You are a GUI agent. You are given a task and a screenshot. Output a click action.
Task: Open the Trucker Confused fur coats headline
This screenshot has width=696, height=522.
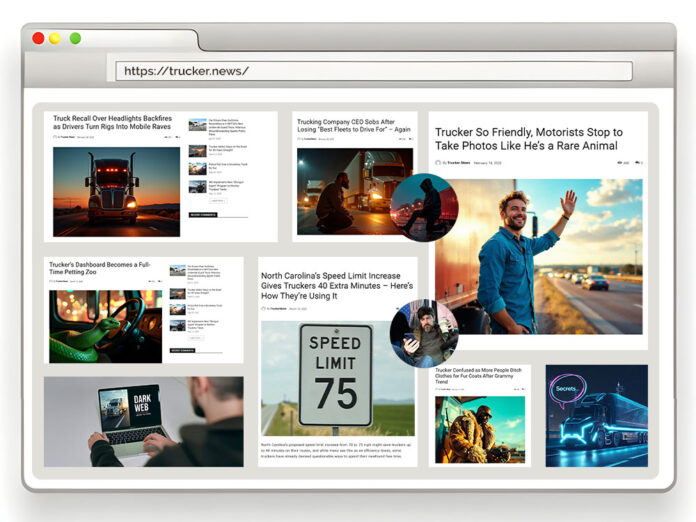[x=480, y=374]
